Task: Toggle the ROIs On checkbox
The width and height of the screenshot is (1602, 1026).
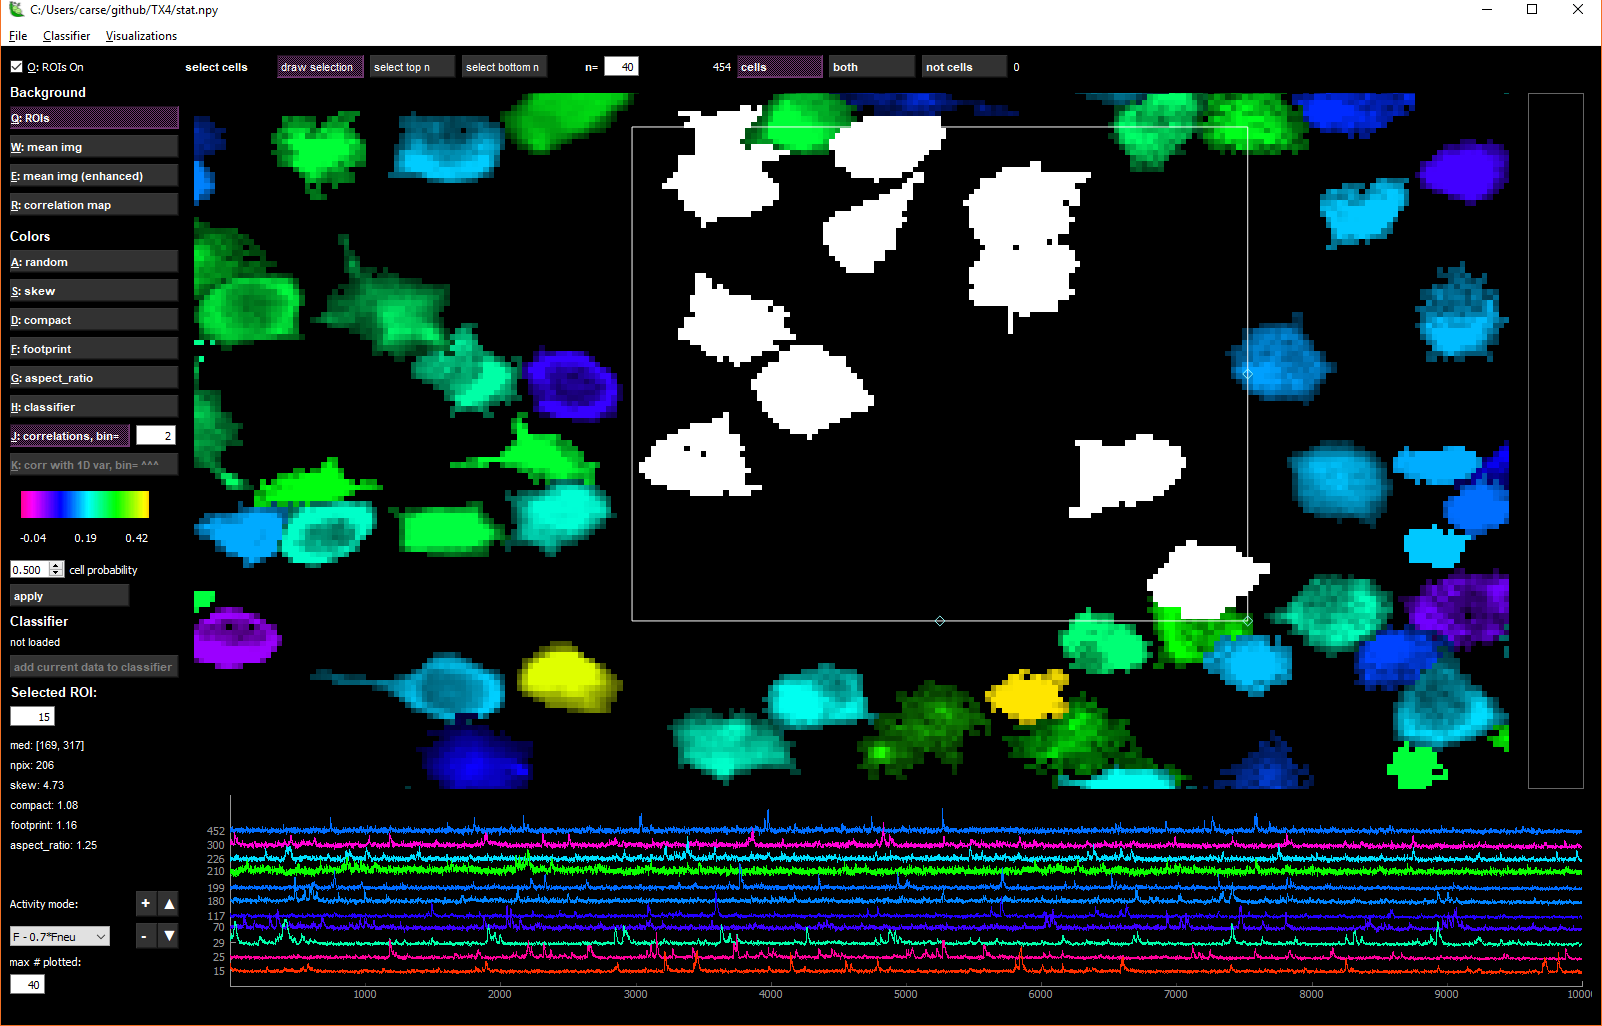Action: pyautogui.click(x=16, y=67)
